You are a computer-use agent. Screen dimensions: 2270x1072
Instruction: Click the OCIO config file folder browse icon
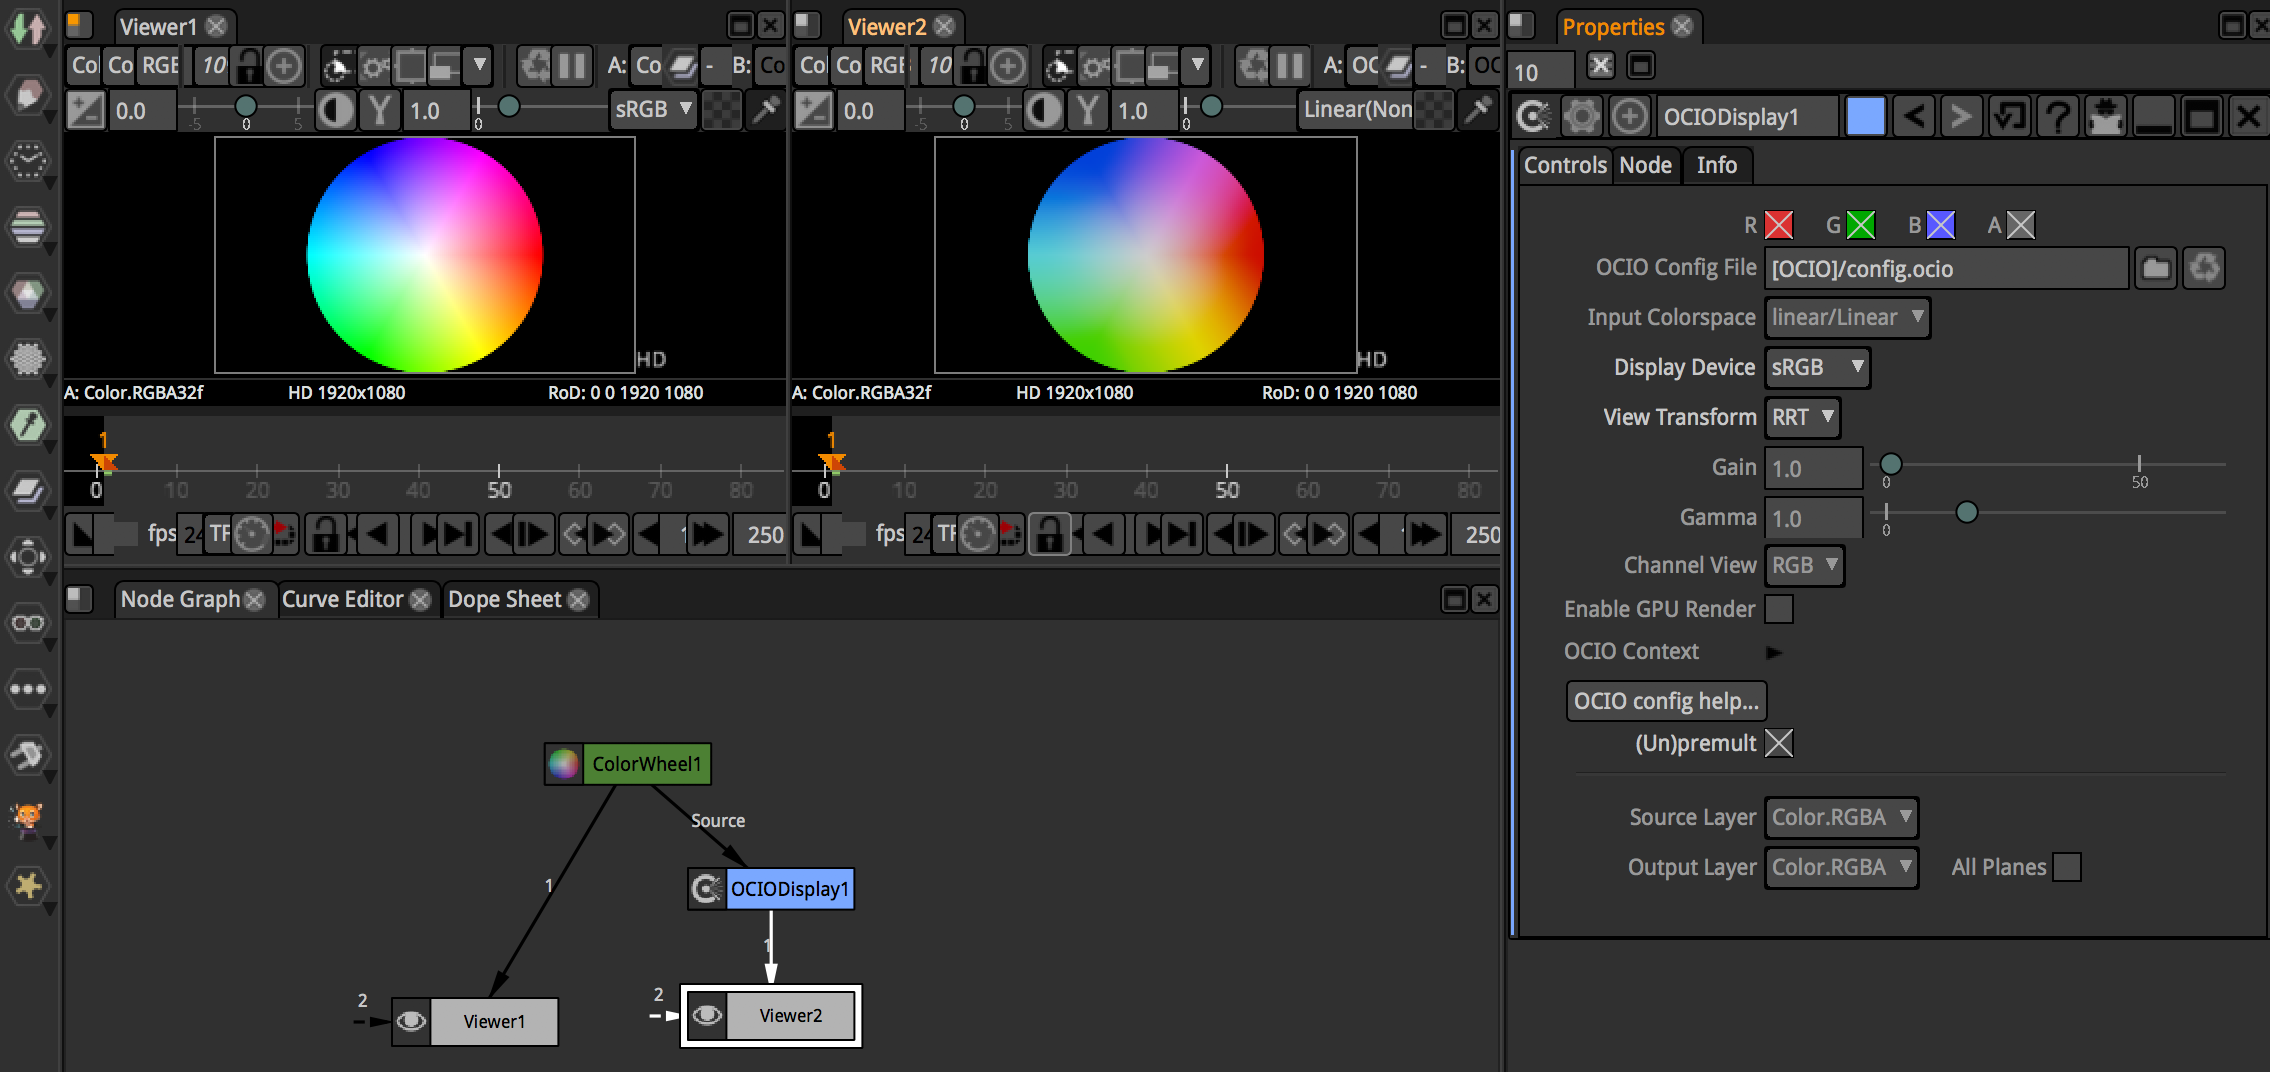point(2155,268)
